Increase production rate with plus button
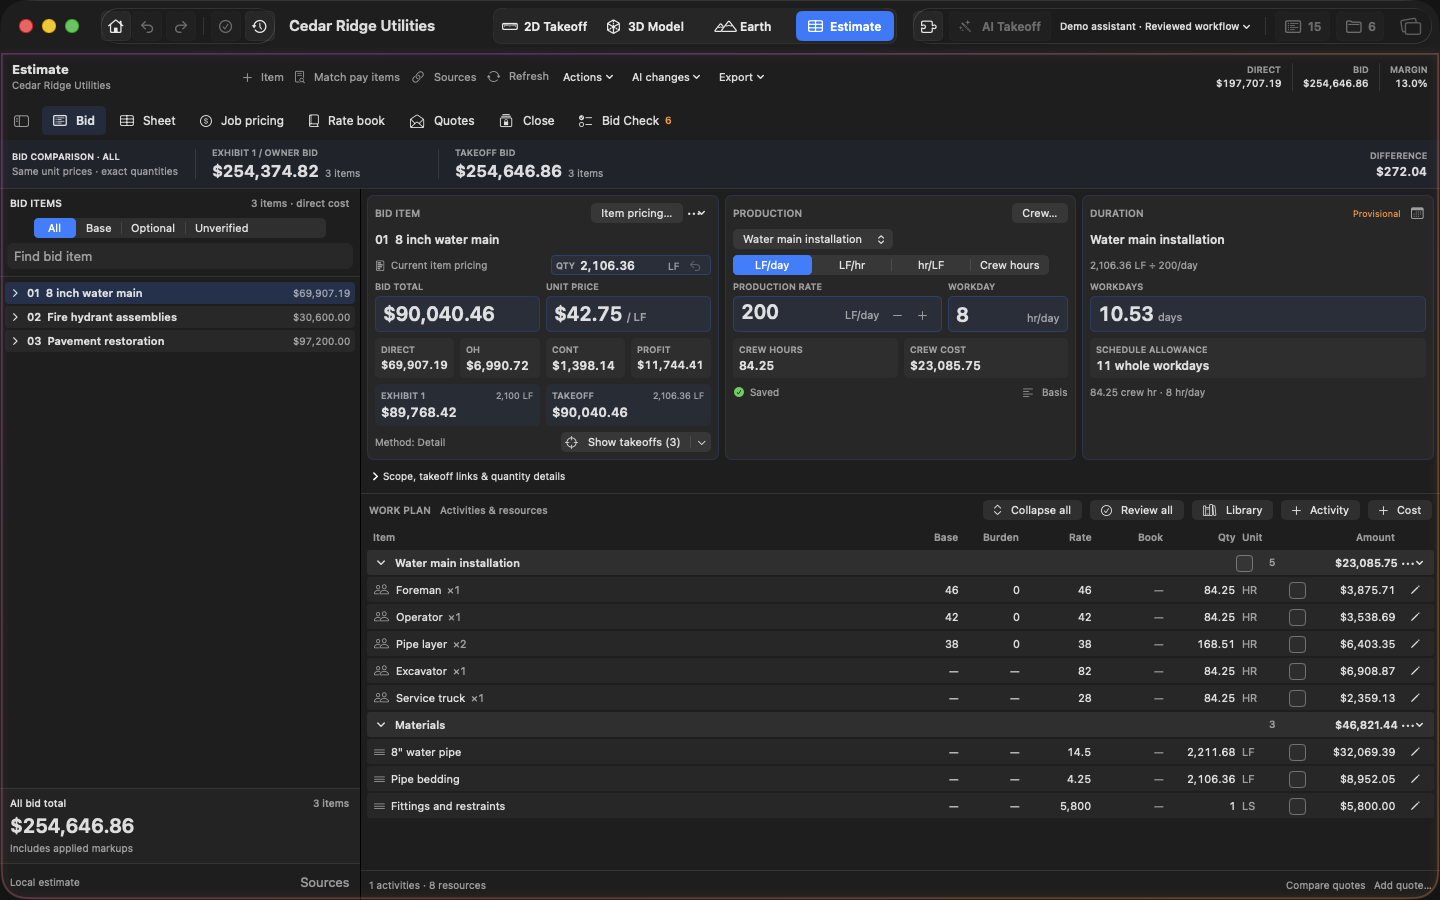The image size is (1440, 900). [922, 315]
